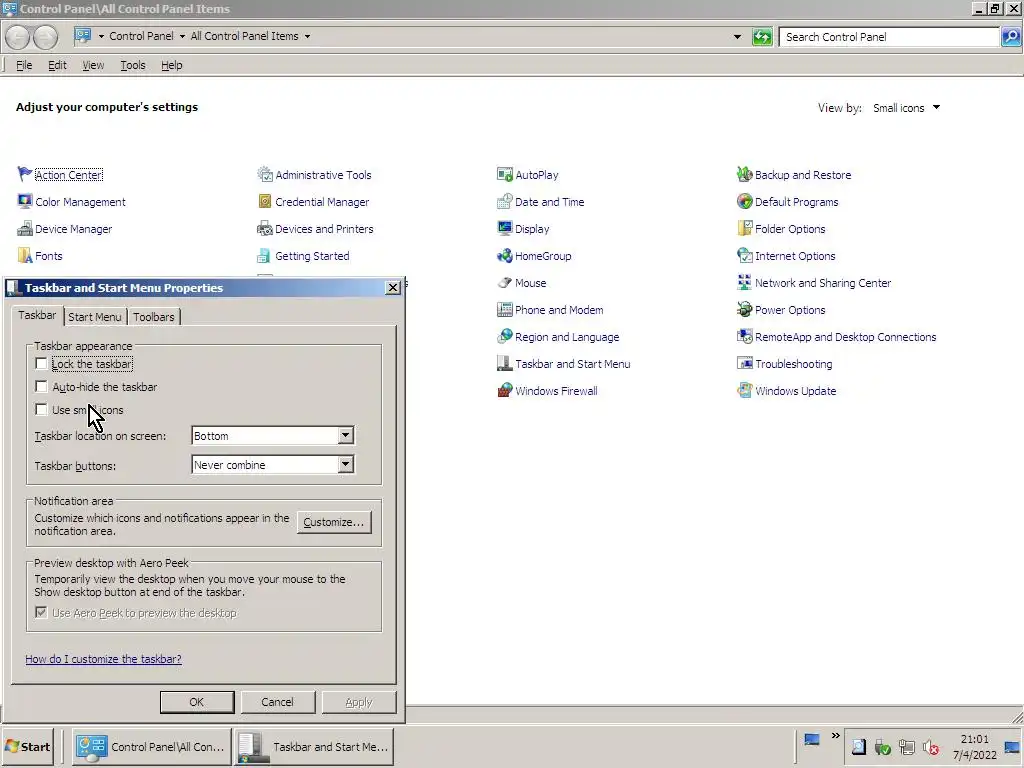Click the Apply button
The width and height of the screenshot is (1024, 768).
(x=359, y=702)
